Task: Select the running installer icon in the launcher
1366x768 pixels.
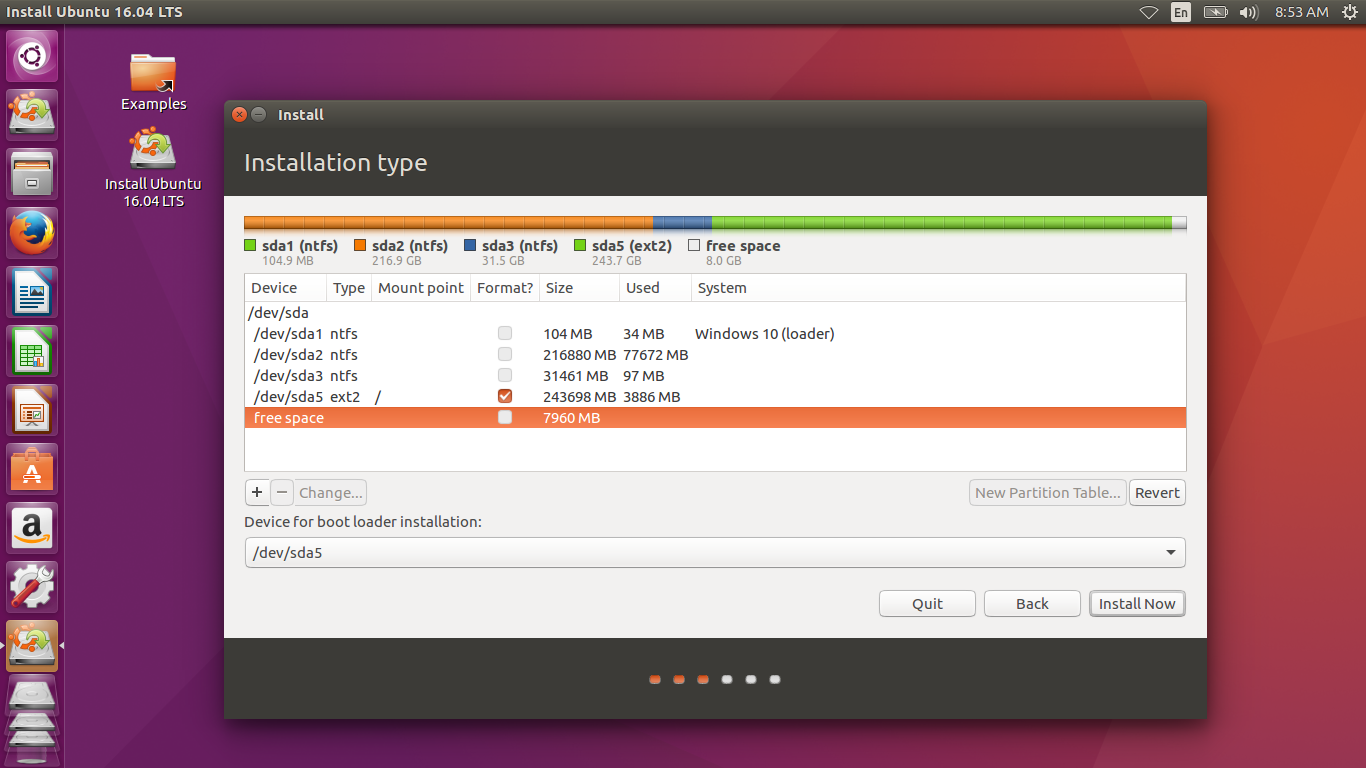Action: (x=32, y=646)
